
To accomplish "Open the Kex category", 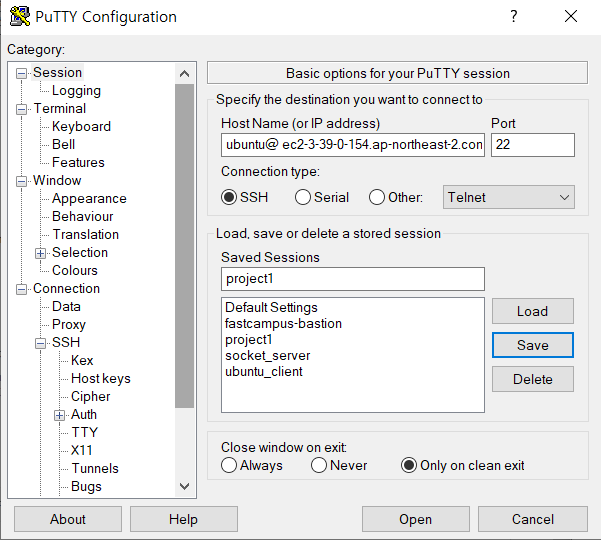I will [82, 360].
